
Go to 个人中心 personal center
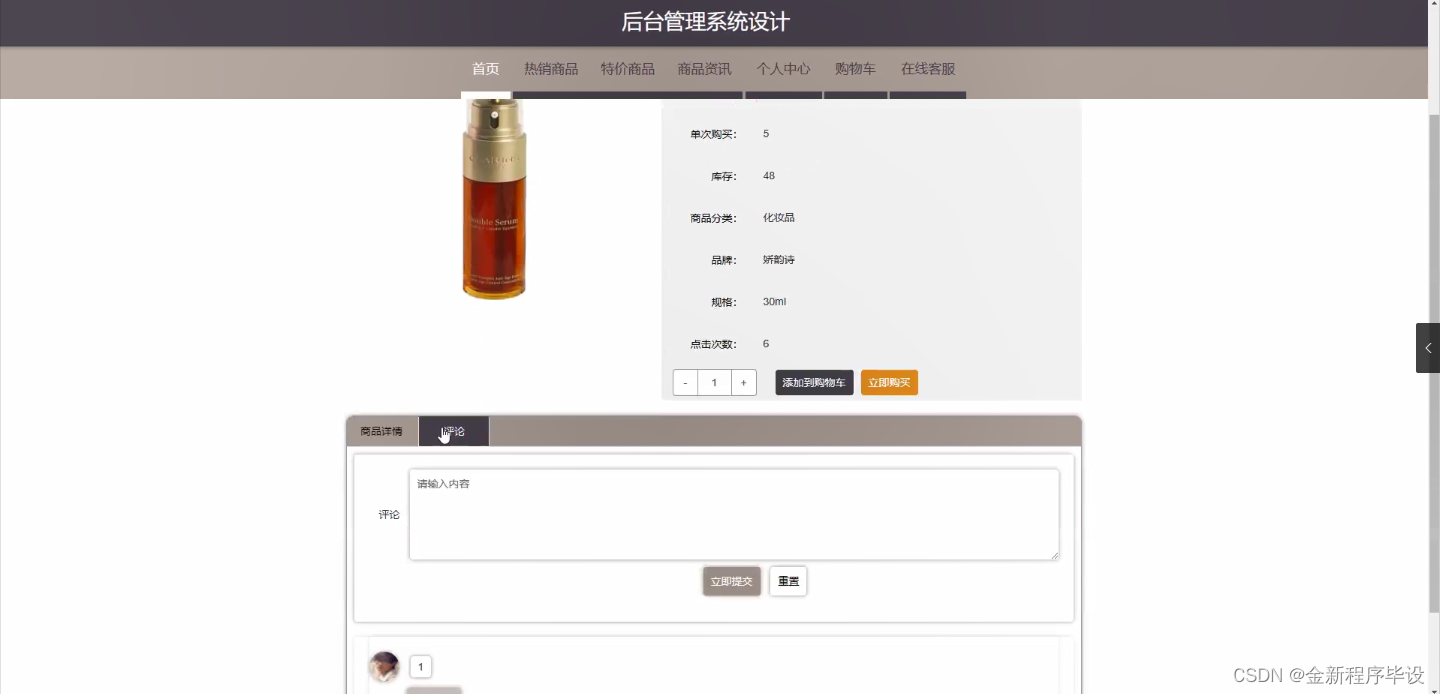pos(783,68)
